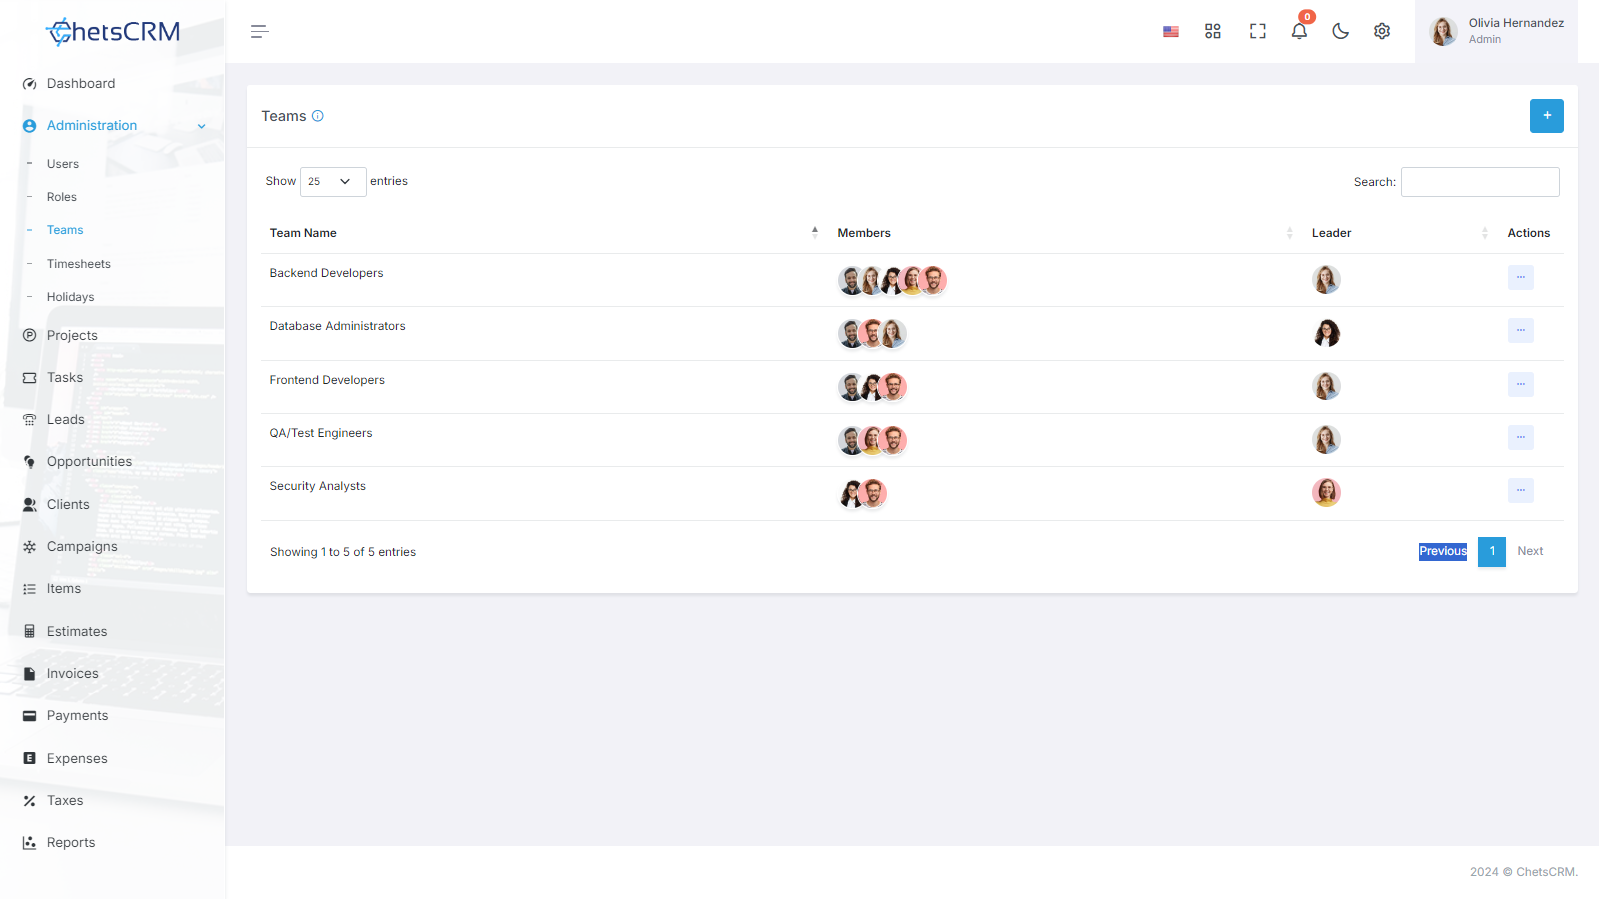Open the settings gear icon
Image resolution: width=1599 pixels, height=899 pixels.
point(1382,32)
